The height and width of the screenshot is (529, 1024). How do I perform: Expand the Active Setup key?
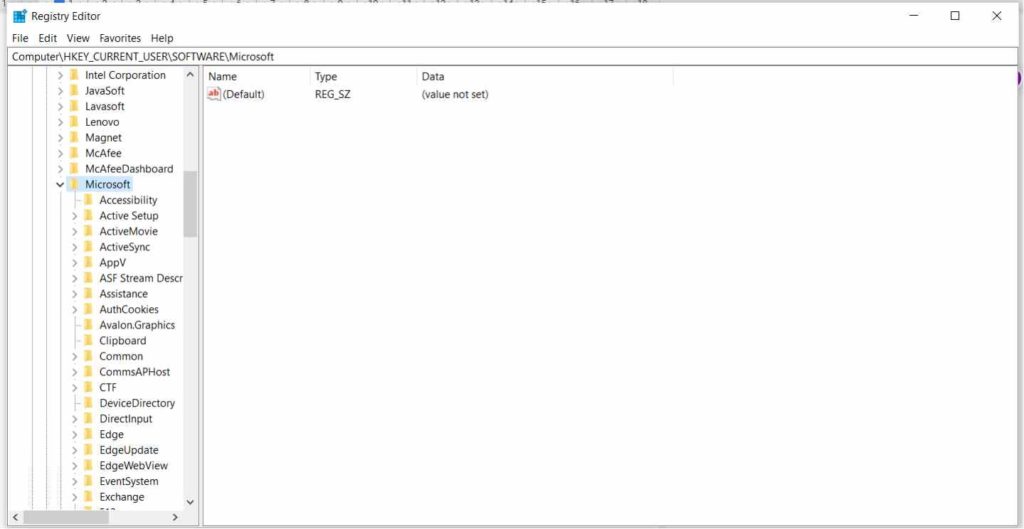(x=74, y=216)
